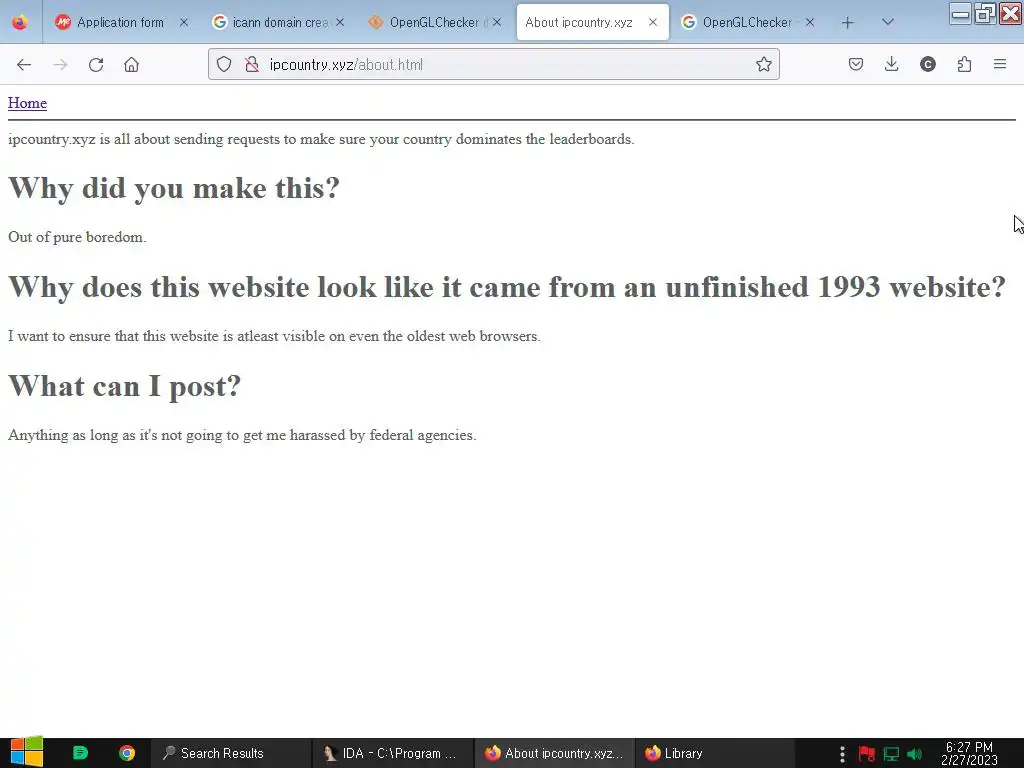Follow the Home link
The height and width of the screenshot is (768, 1024).
pyautogui.click(x=27, y=103)
